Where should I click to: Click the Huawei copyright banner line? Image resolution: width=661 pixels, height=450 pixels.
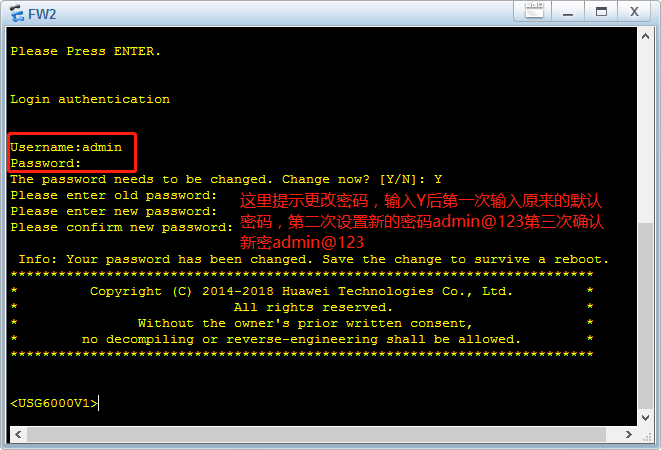click(301, 291)
